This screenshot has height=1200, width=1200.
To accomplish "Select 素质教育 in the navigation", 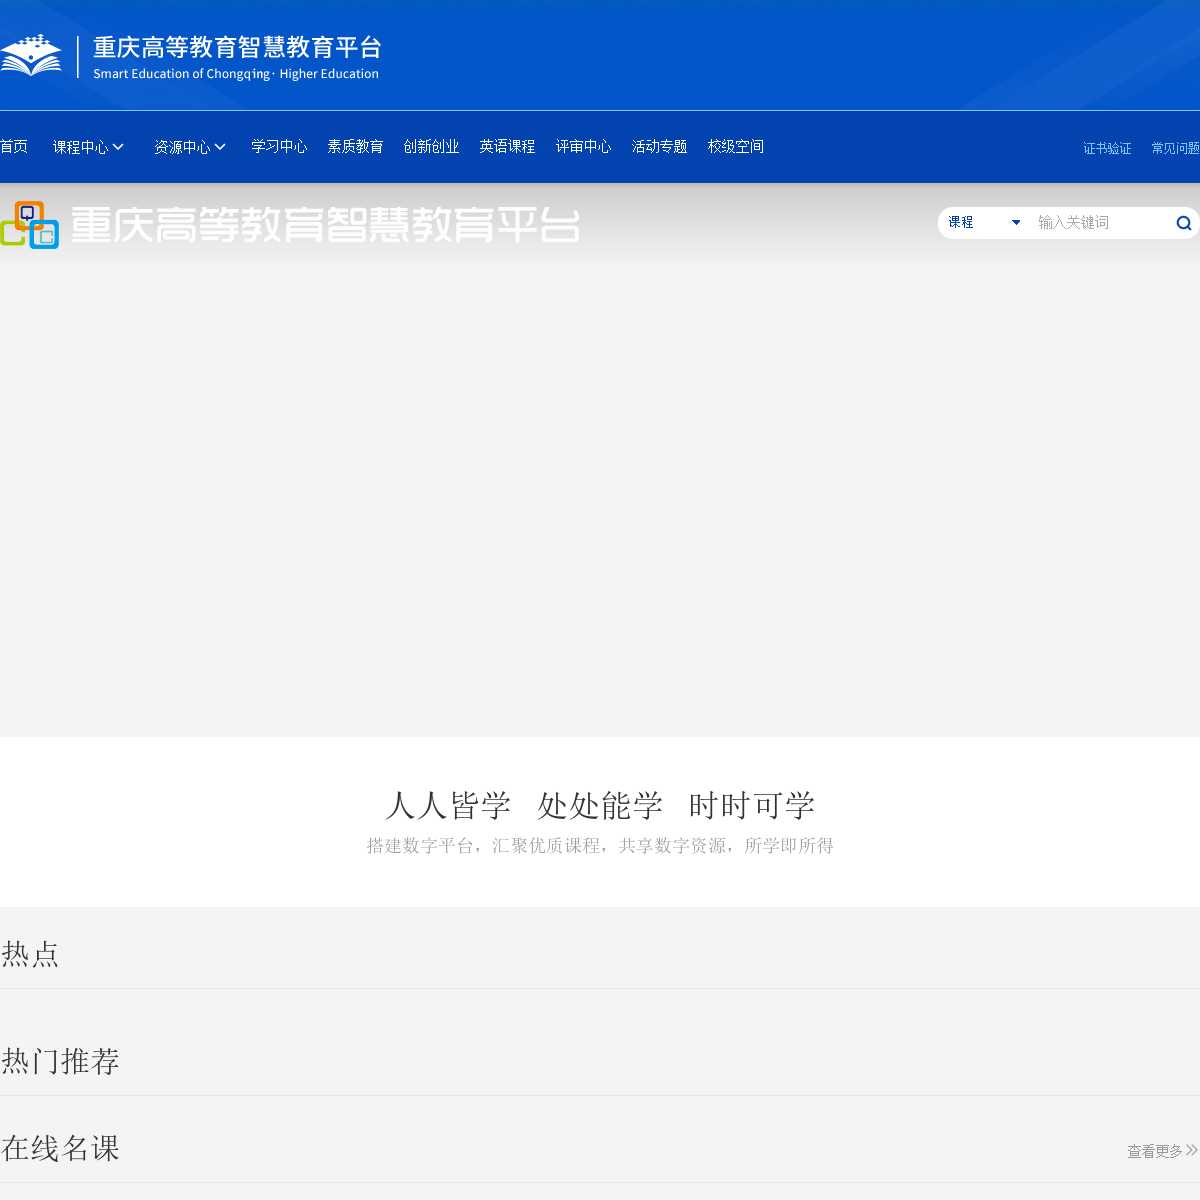I will point(355,147).
